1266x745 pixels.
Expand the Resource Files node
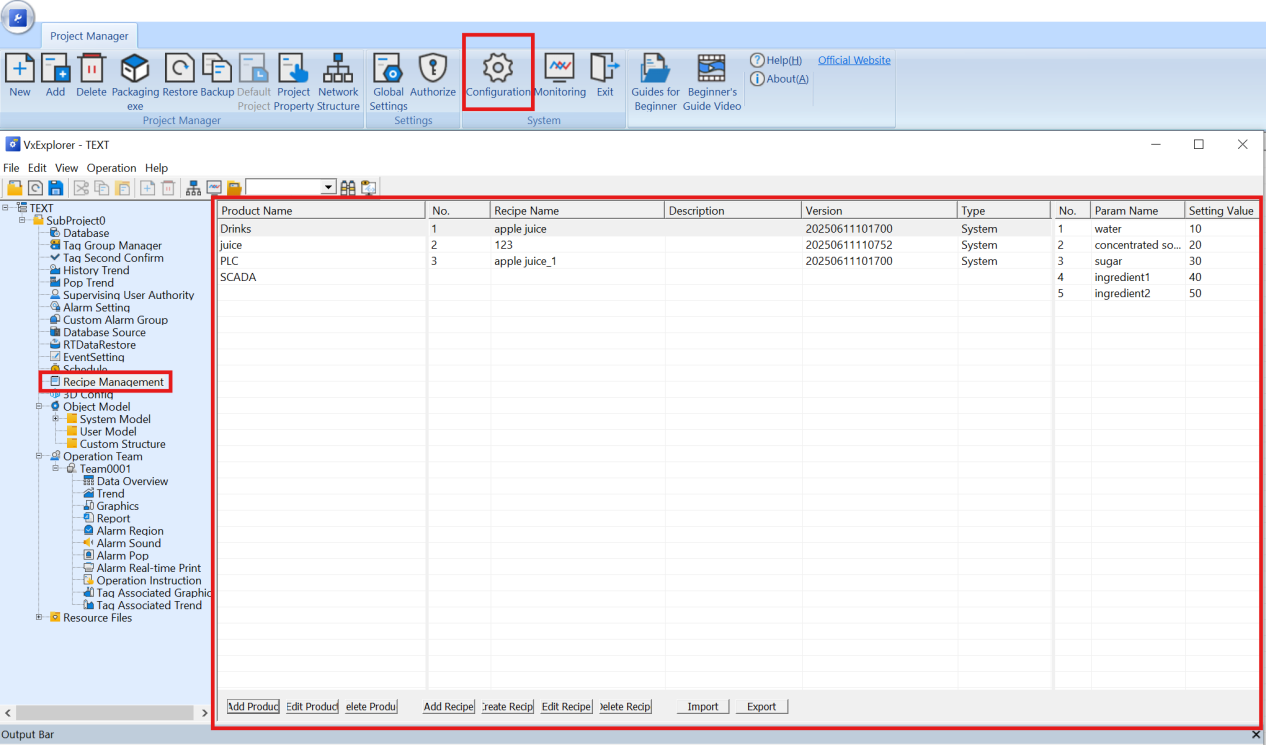40,618
